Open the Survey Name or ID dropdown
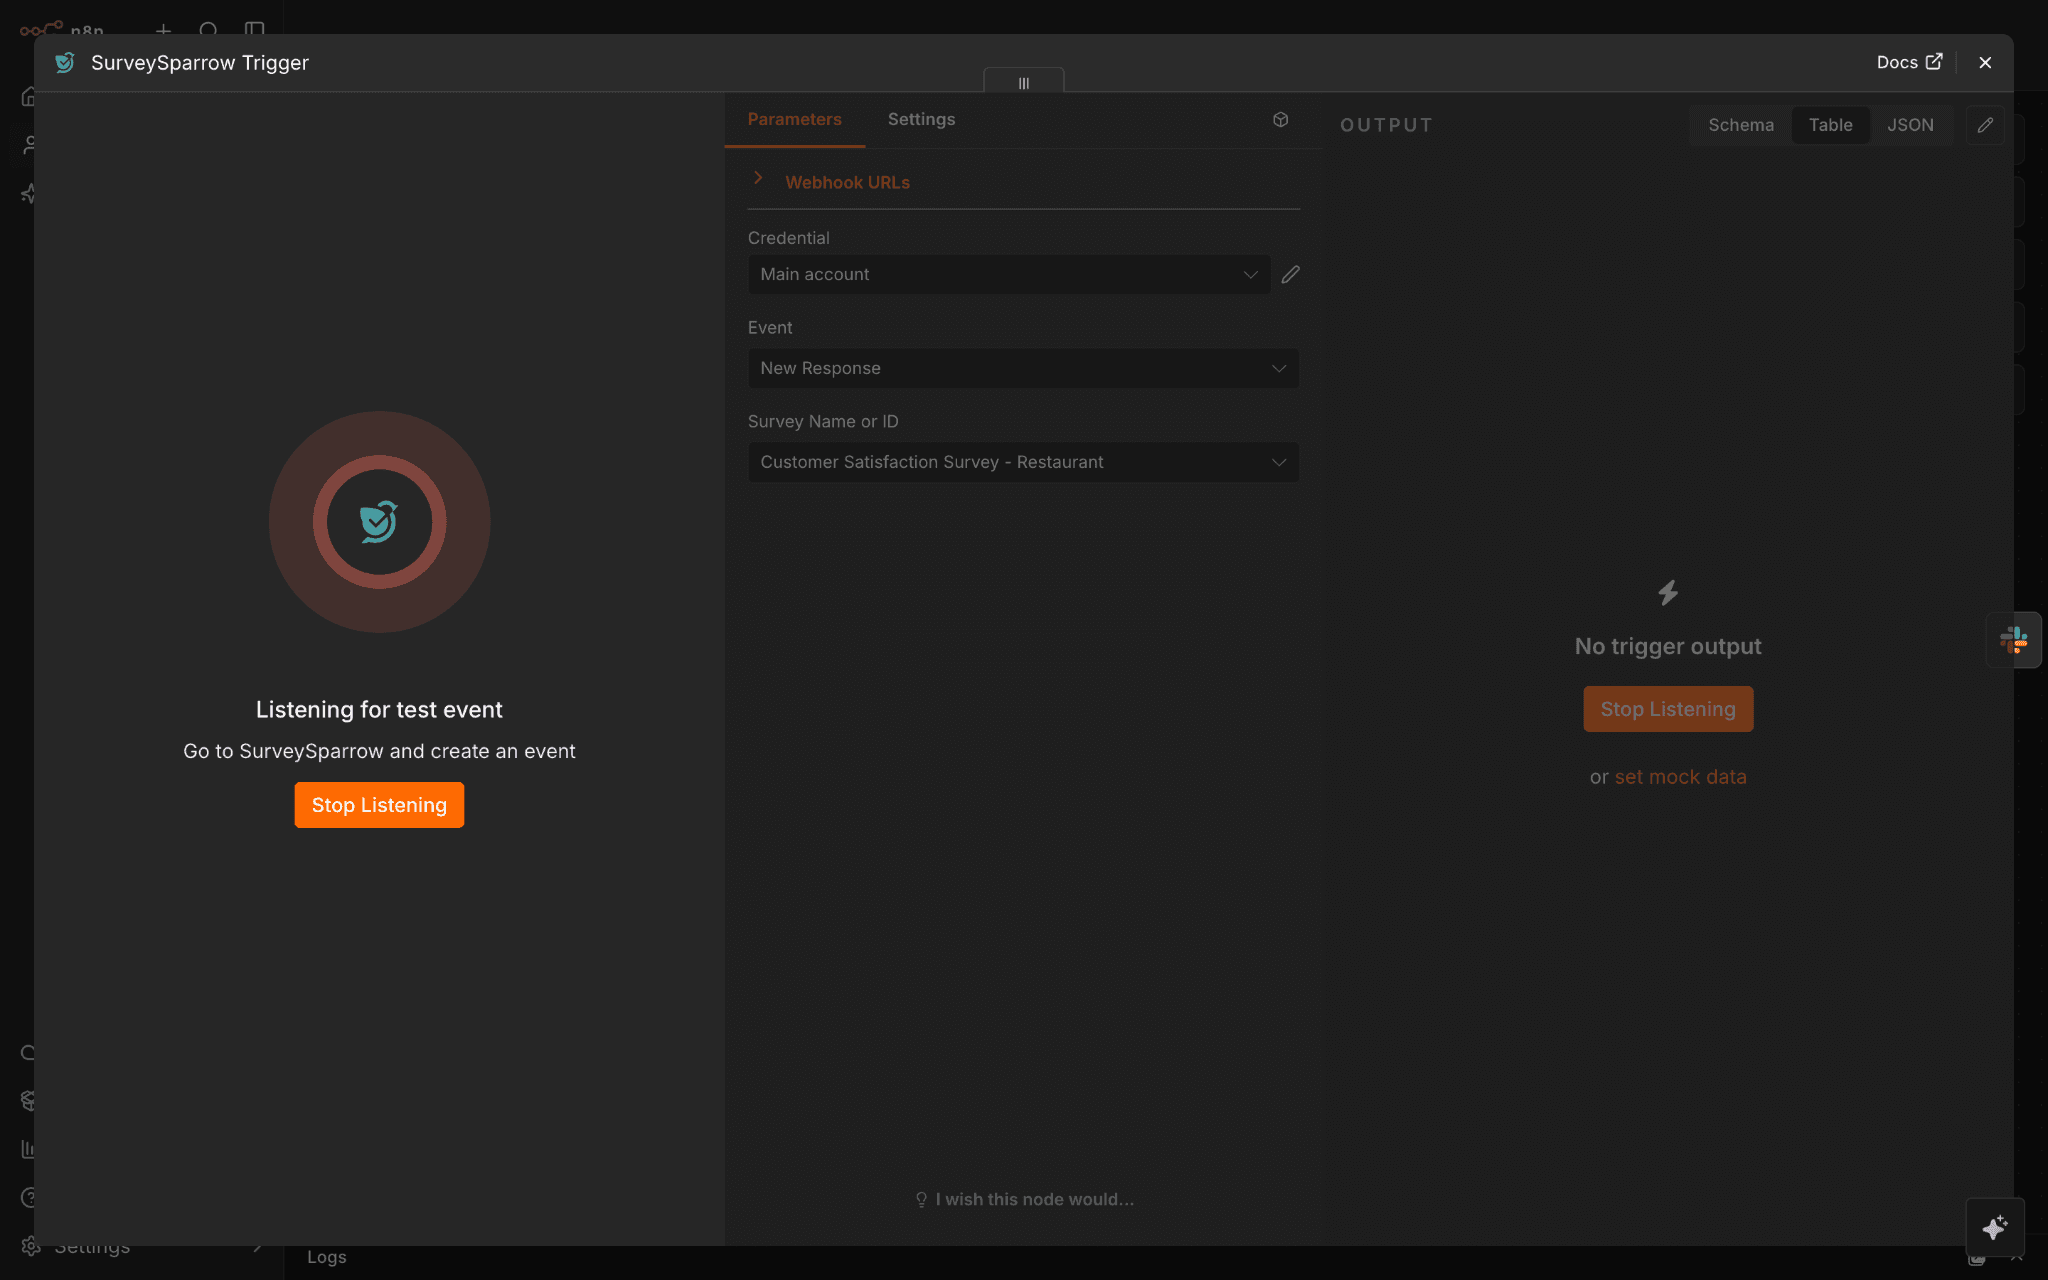2048x1280 pixels. pyautogui.click(x=1023, y=462)
